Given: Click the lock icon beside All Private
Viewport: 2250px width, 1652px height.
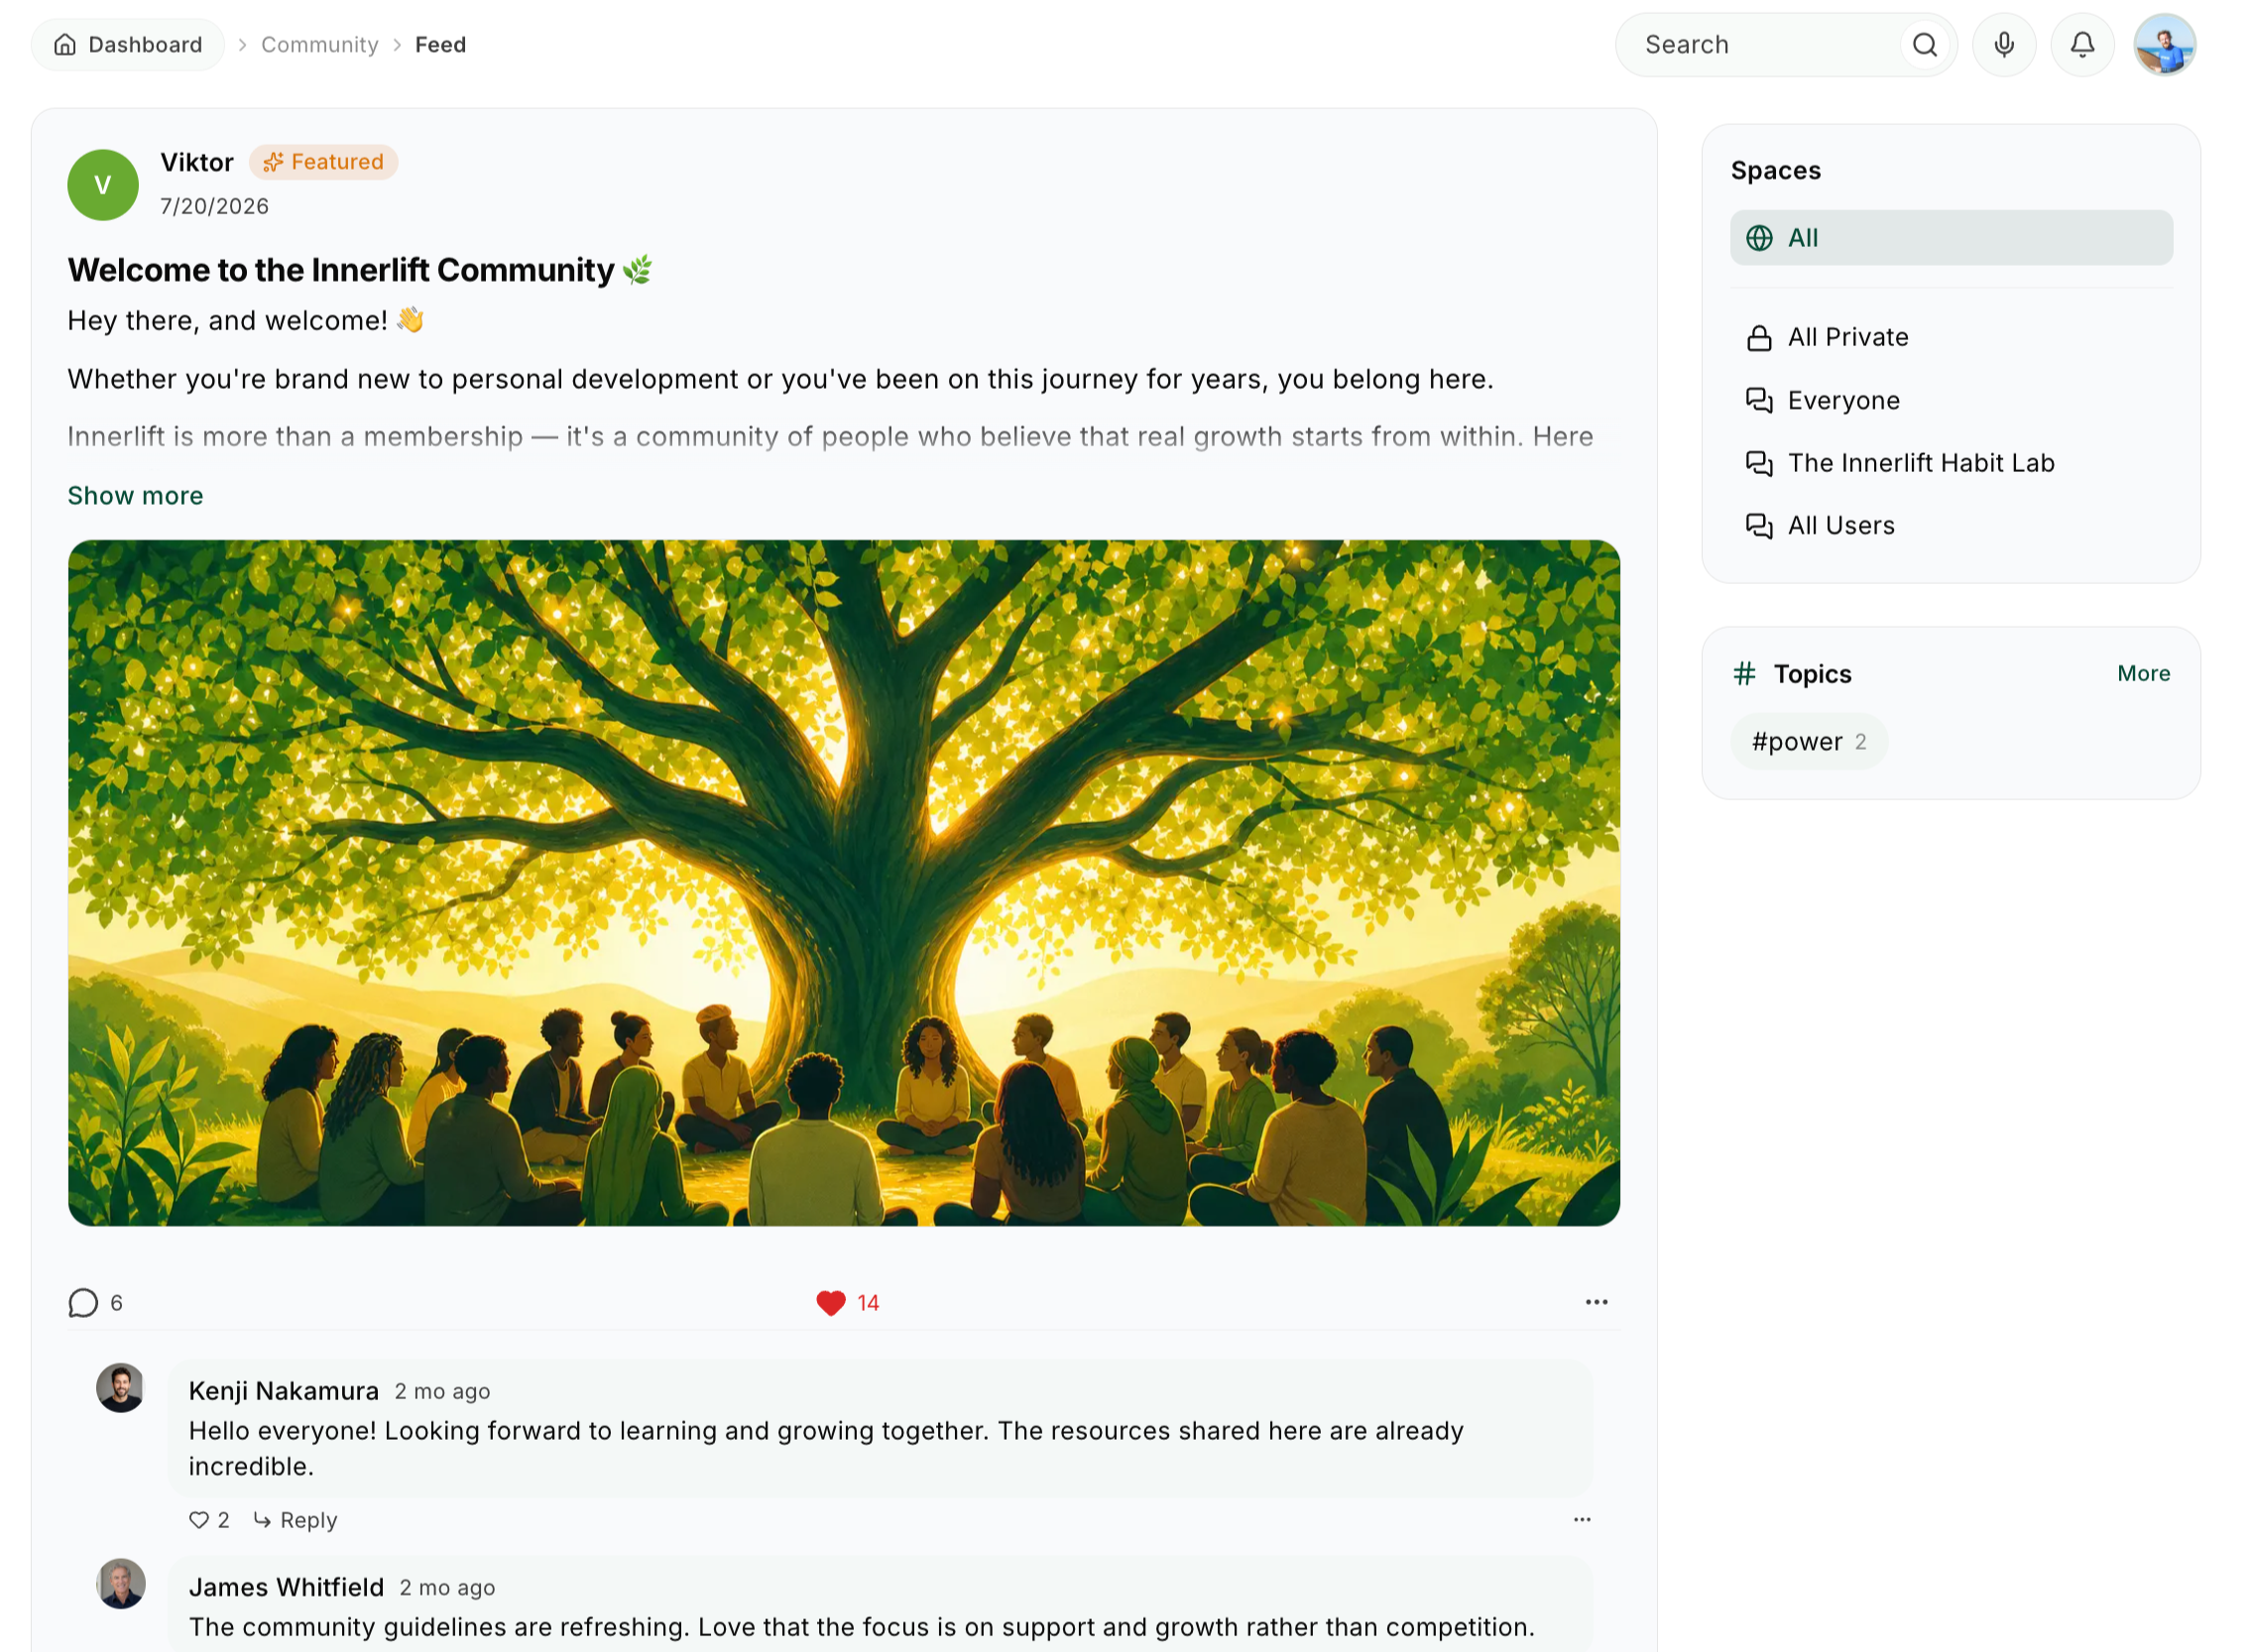Looking at the screenshot, I should click(1758, 338).
